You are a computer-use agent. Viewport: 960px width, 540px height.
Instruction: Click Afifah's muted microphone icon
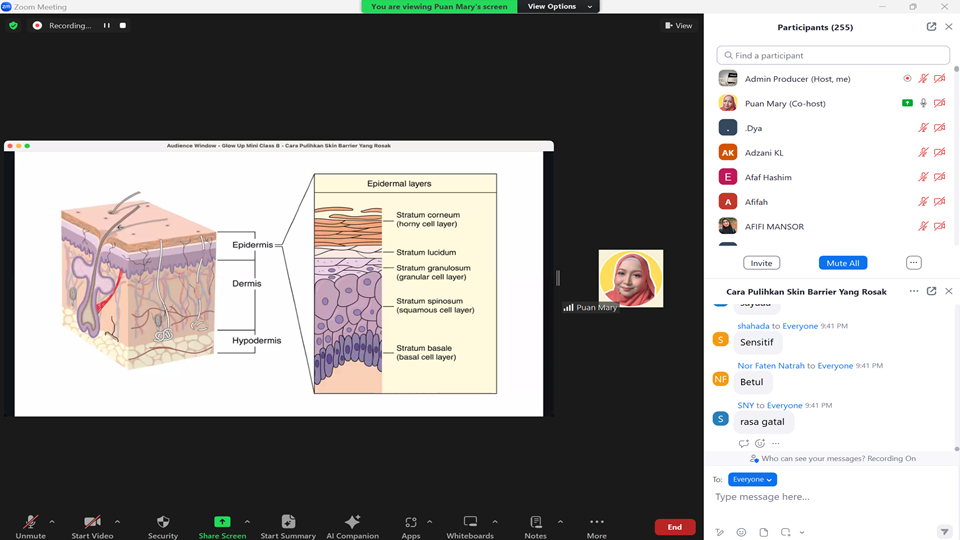923,201
